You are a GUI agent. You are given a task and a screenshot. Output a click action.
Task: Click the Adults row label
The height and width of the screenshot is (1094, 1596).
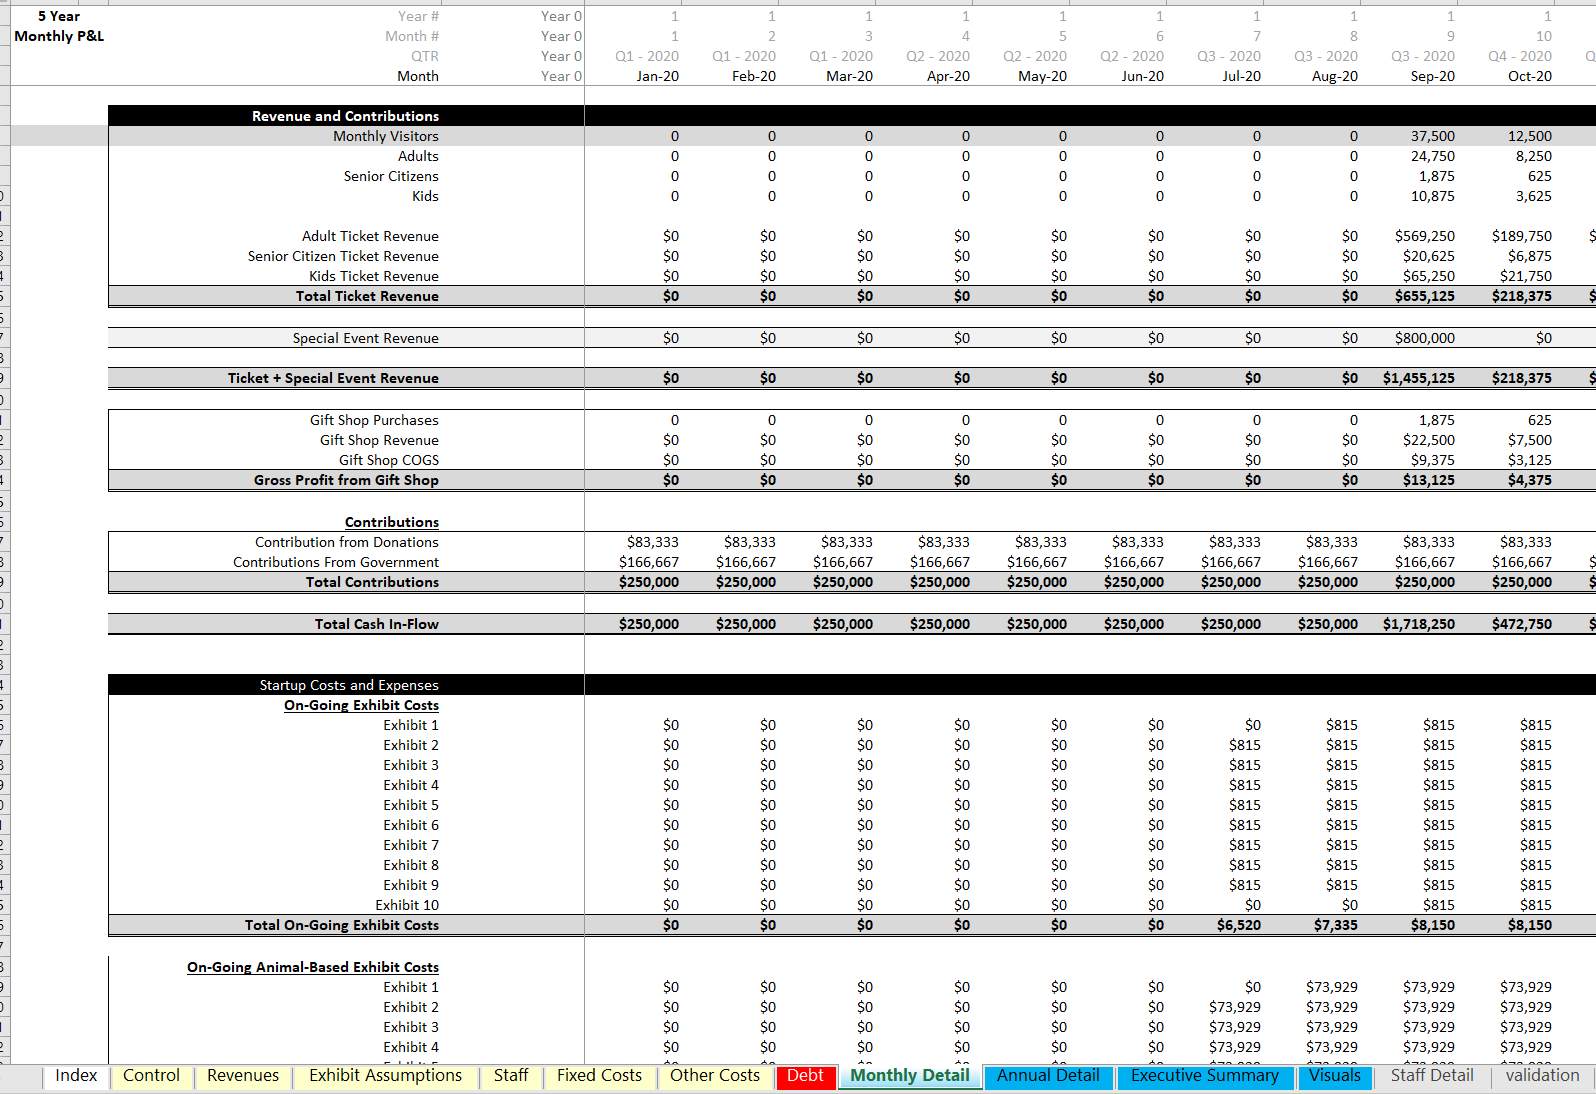click(418, 156)
